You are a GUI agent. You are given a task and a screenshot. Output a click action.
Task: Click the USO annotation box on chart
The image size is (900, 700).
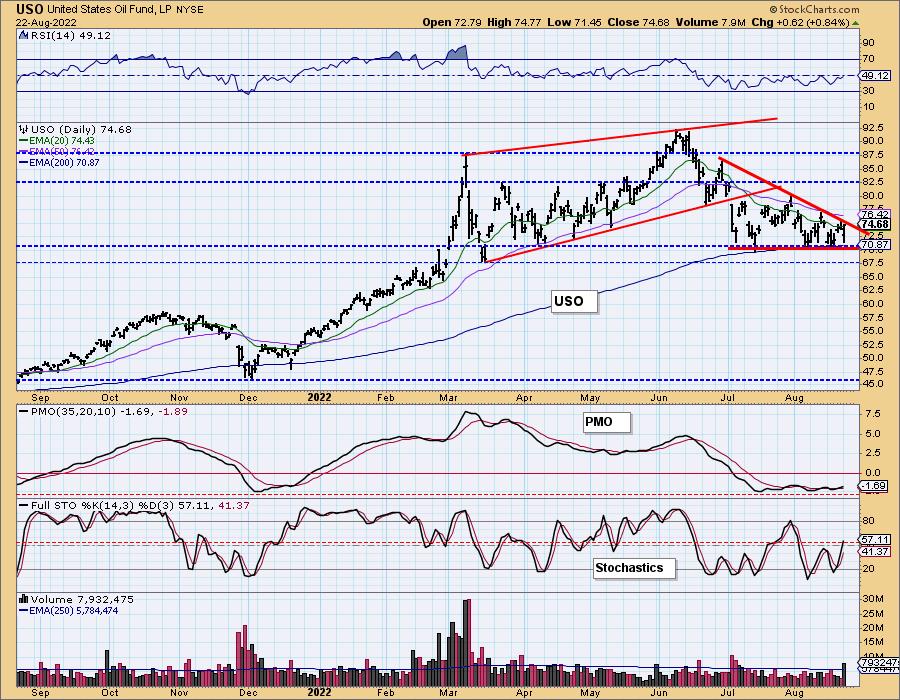[x=574, y=301]
